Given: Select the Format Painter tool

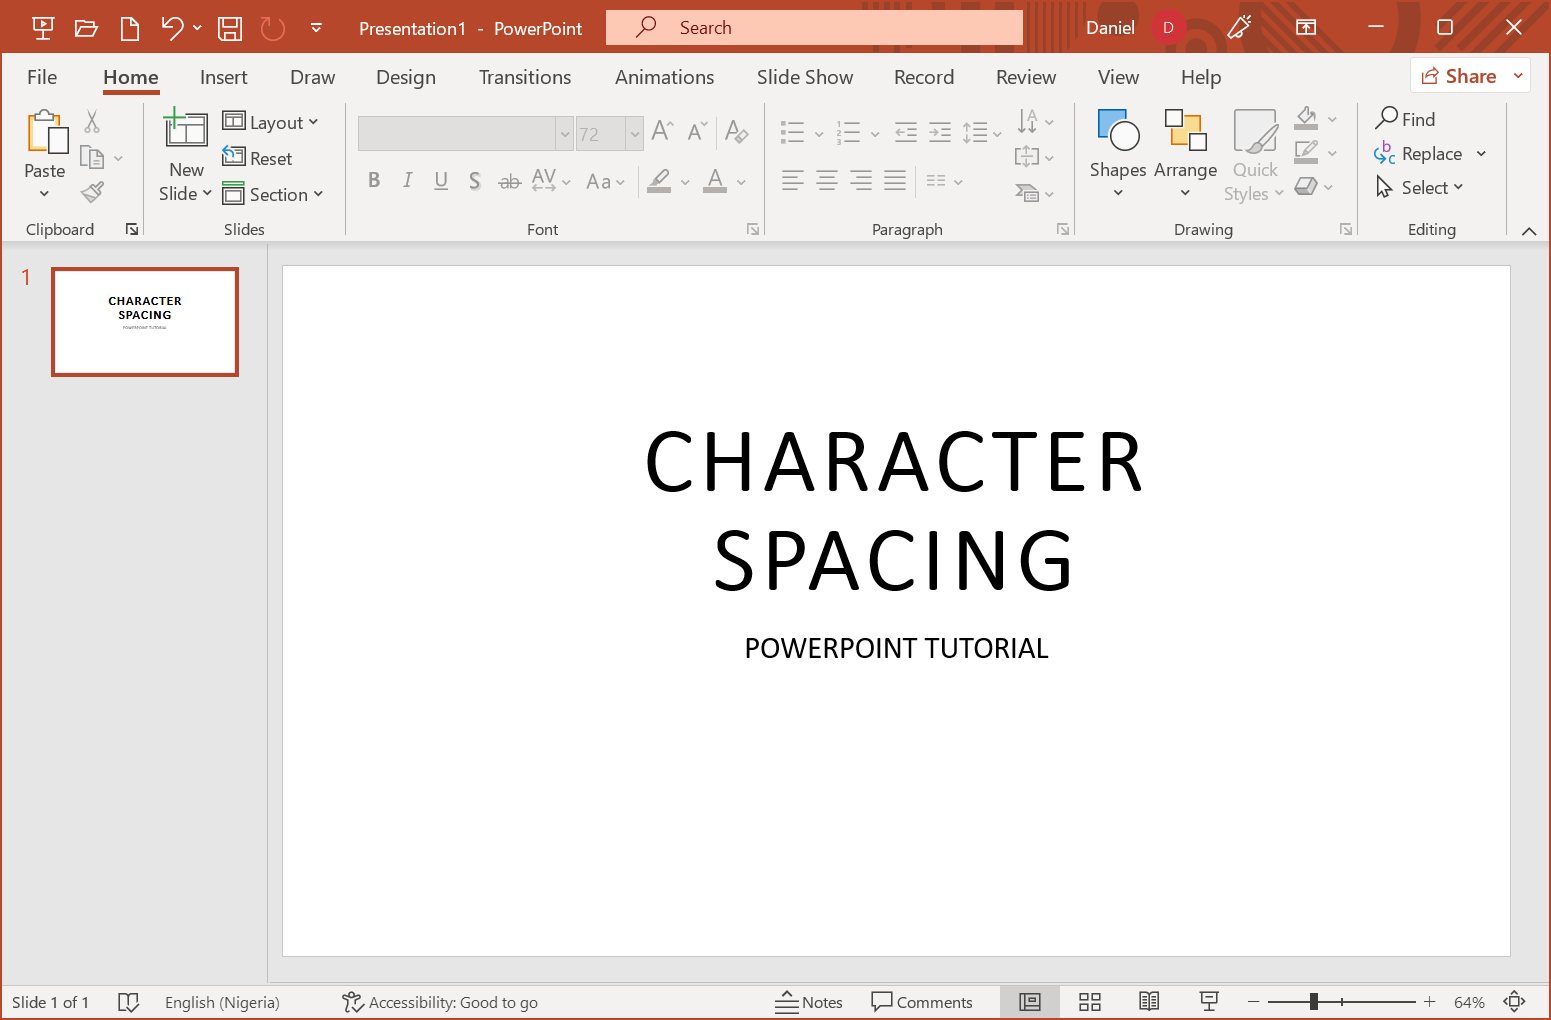Looking at the screenshot, I should click(92, 191).
